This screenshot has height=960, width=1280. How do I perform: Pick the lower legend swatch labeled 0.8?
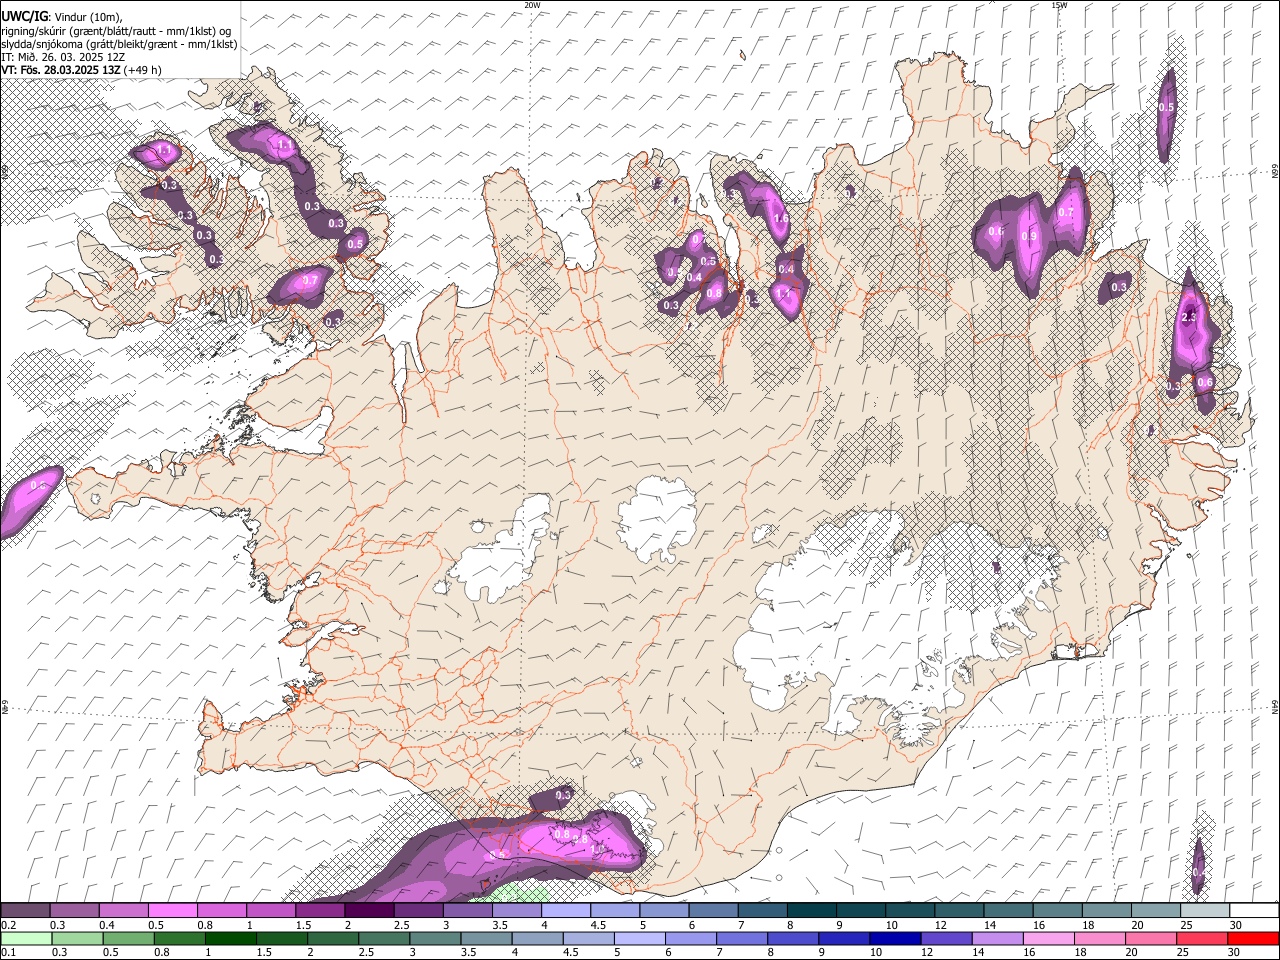coord(179,938)
